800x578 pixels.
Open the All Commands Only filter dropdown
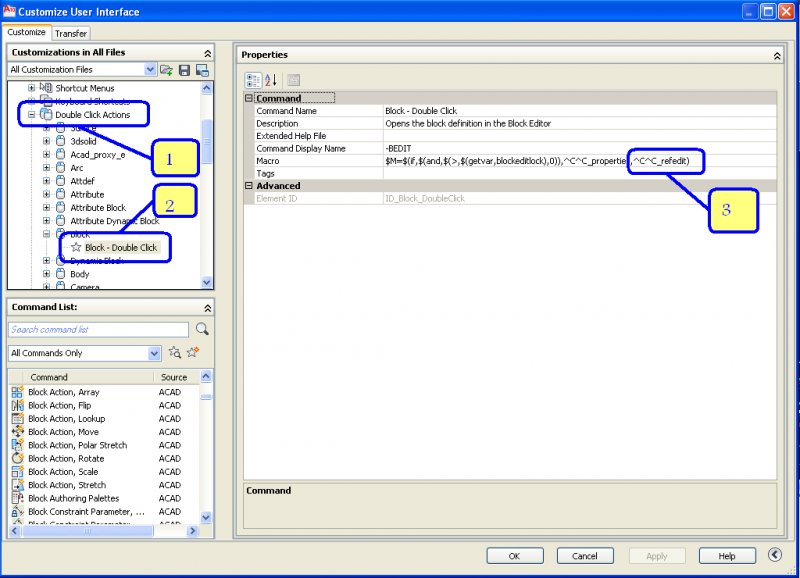(154, 353)
